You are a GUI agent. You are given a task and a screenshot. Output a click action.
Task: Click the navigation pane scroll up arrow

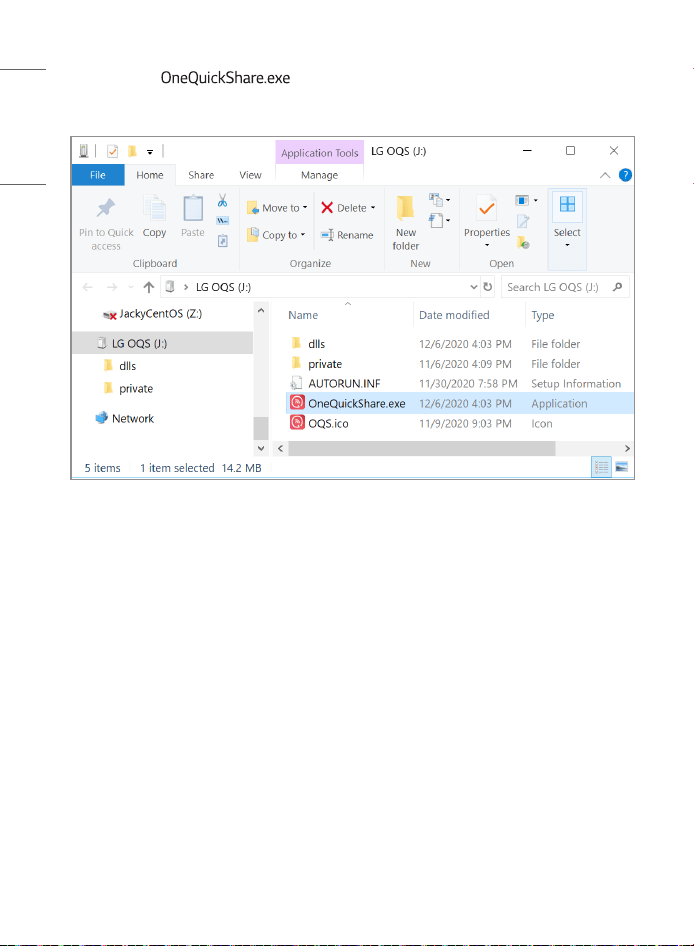(x=261, y=310)
